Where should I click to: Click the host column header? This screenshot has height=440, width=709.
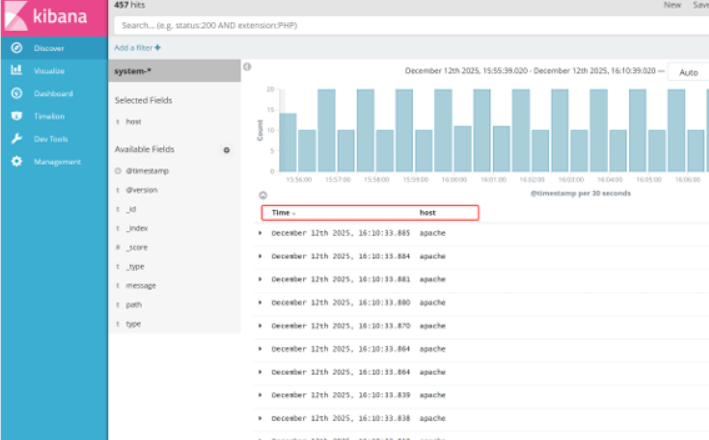(427, 213)
